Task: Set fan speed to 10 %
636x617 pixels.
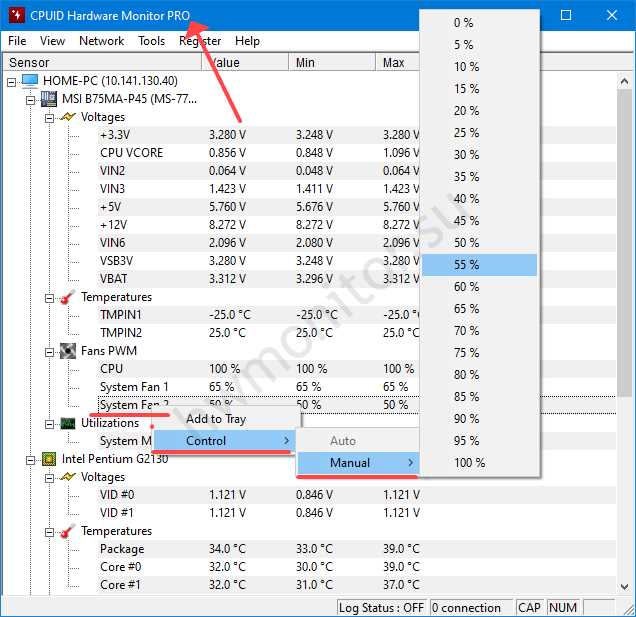Action: pyautogui.click(x=479, y=67)
